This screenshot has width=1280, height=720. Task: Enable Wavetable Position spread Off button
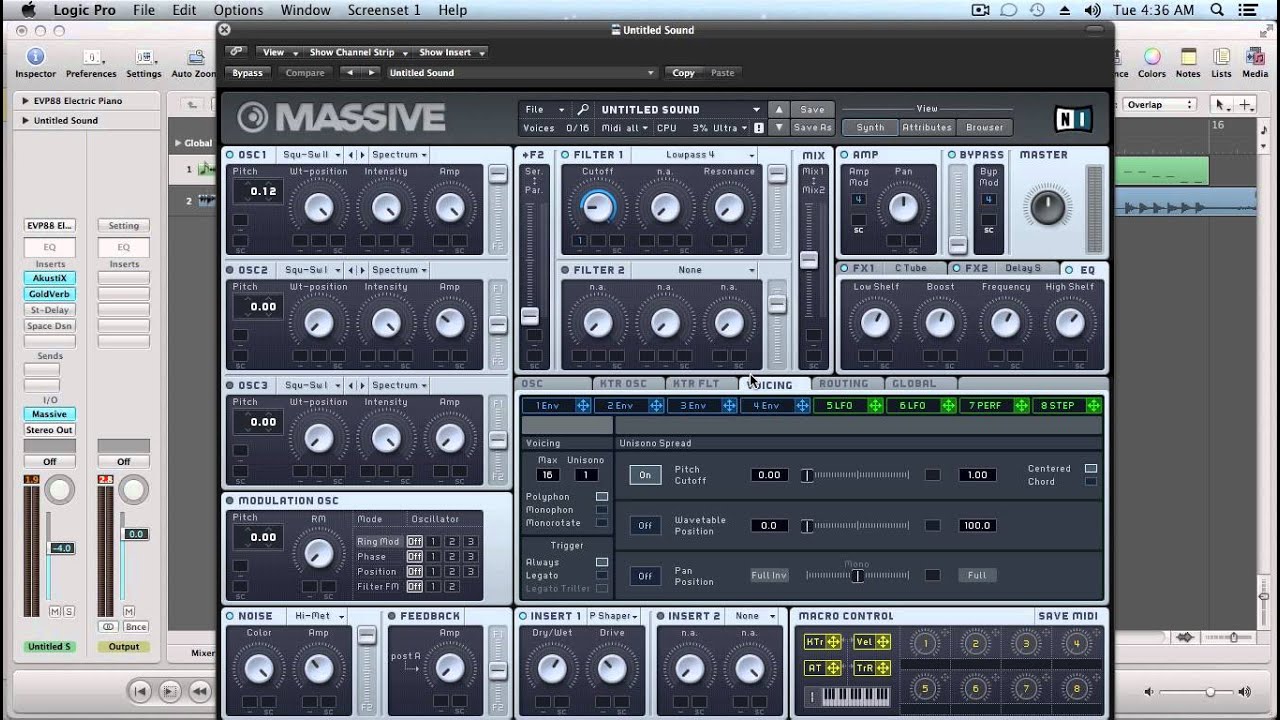pos(645,525)
